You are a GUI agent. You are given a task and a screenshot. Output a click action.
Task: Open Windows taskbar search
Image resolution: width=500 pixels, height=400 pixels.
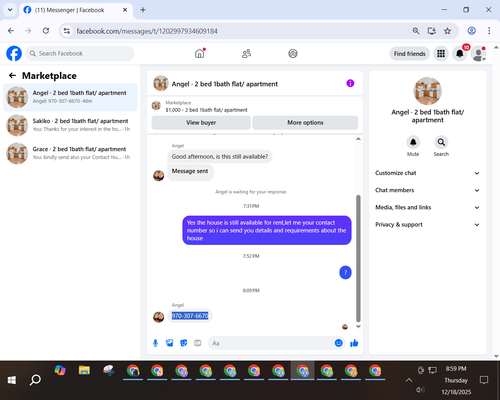(35, 380)
